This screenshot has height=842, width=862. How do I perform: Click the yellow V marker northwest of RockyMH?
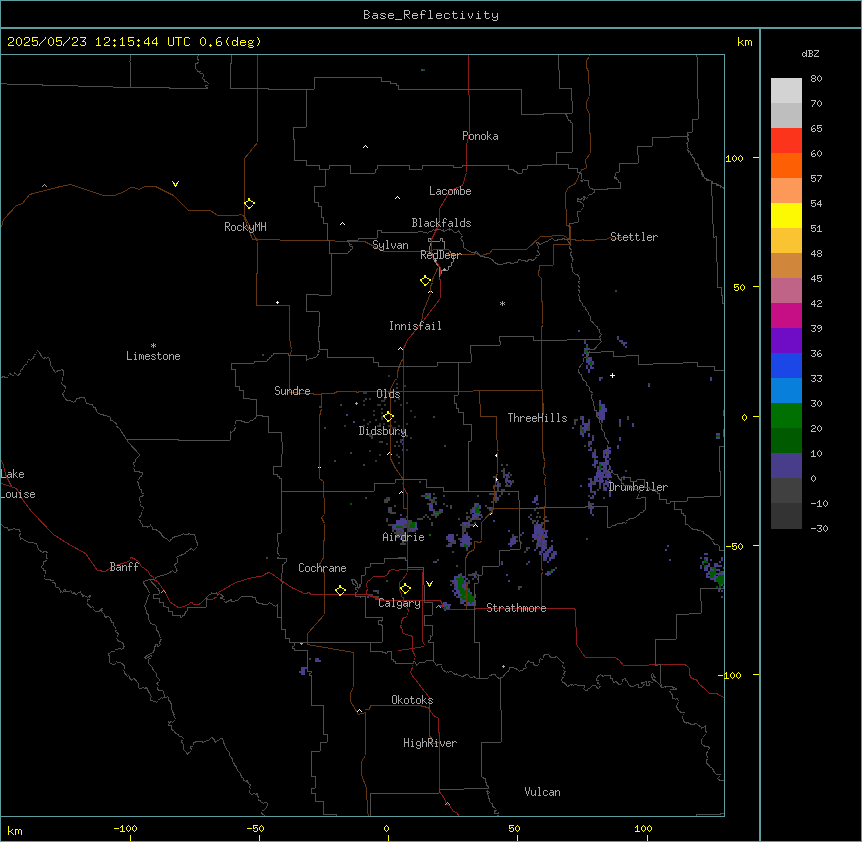[175, 184]
